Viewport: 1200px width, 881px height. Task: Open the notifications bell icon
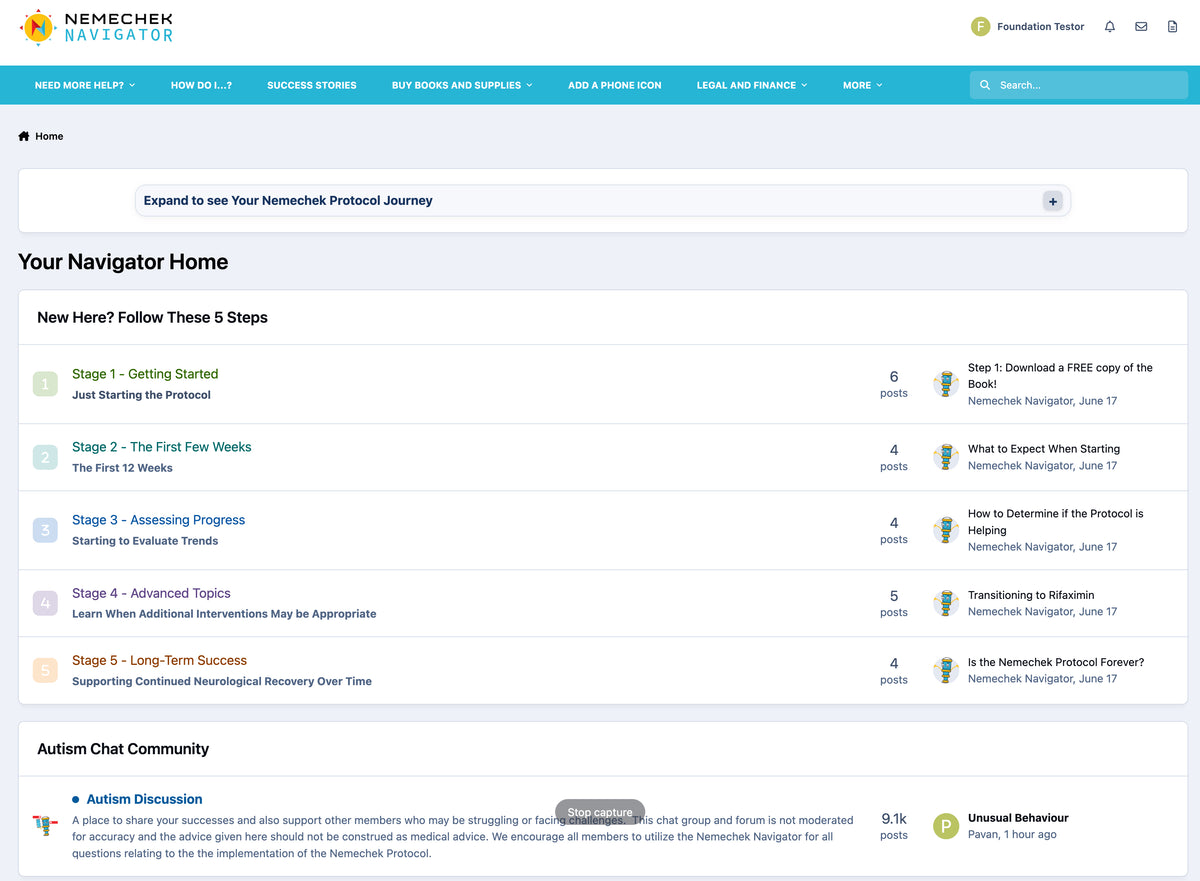(x=1110, y=27)
